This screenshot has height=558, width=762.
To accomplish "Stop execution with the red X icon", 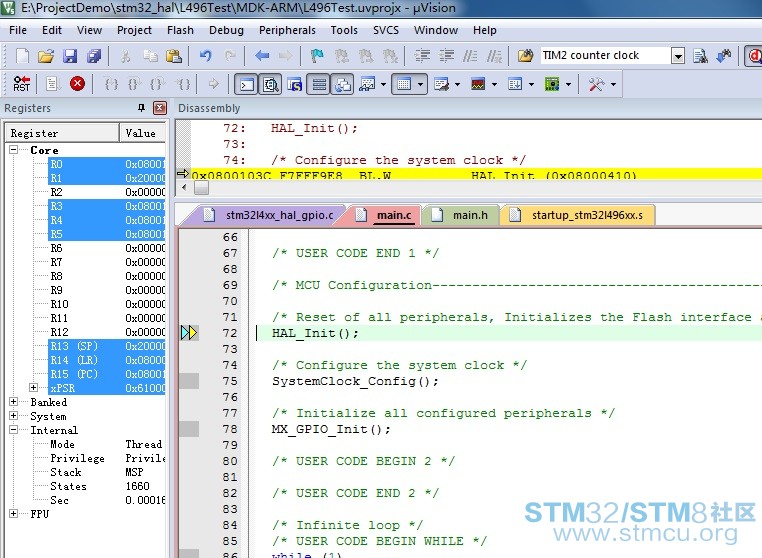I will point(77,84).
